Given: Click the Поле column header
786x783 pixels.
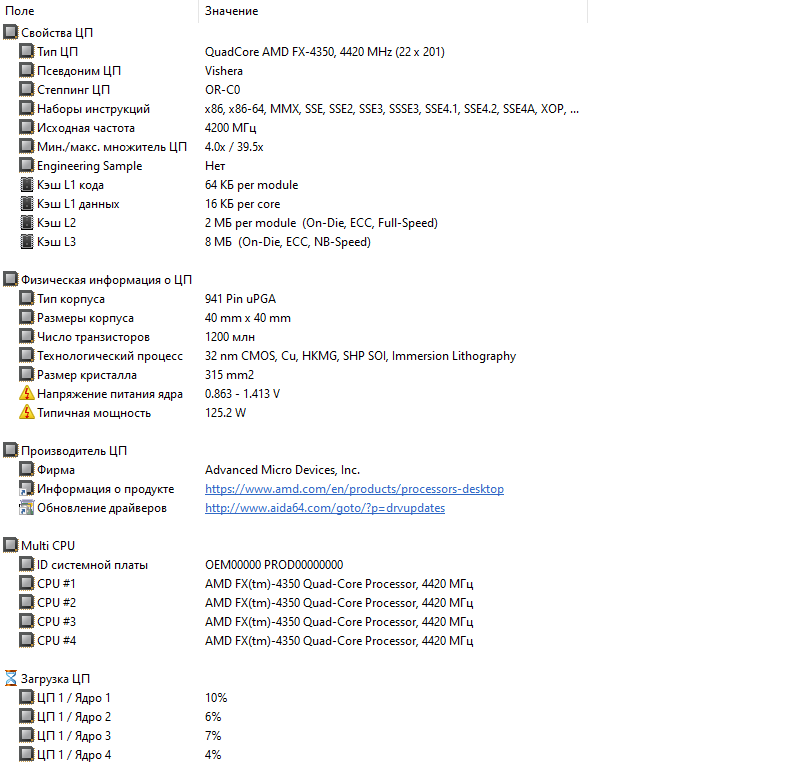Looking at the screenshot, I should (20, 11).
